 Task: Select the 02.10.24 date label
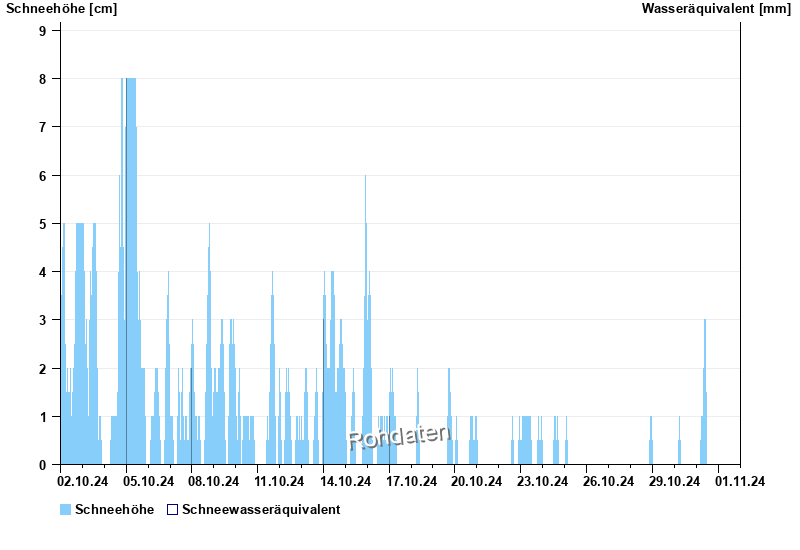(x=83, y=481)
